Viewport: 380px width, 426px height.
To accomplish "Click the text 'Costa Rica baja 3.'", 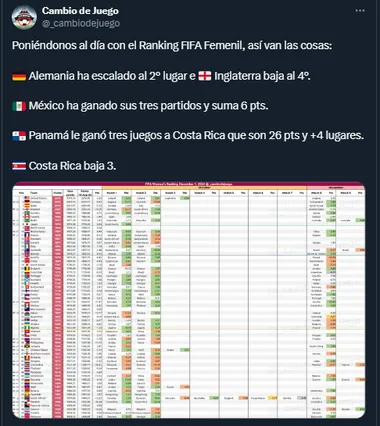I will [x=72, y=166].
